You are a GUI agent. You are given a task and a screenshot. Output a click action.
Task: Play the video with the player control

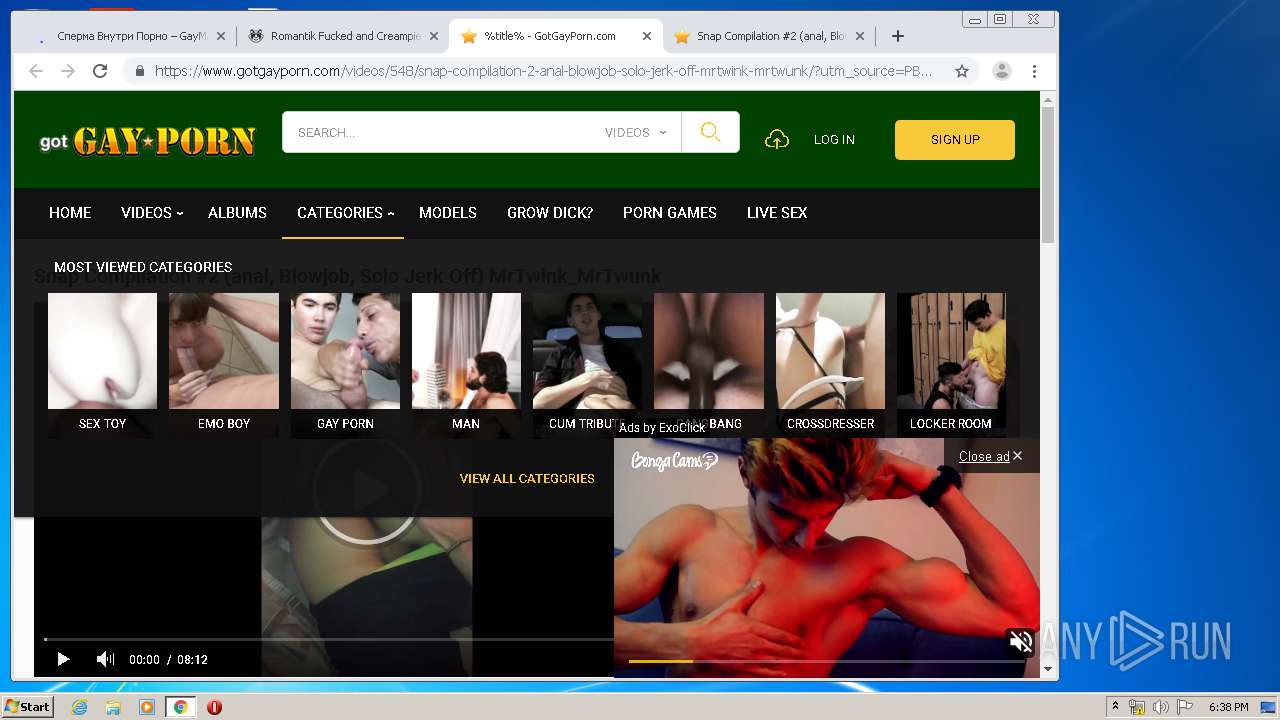pos(63,659)
